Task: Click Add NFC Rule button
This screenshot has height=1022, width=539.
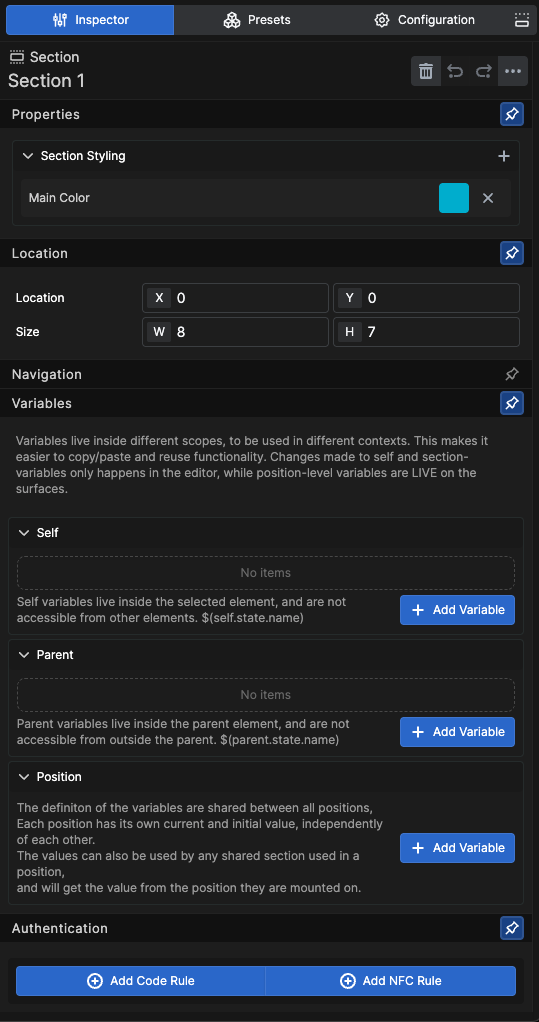Action: tap(391, 981)
